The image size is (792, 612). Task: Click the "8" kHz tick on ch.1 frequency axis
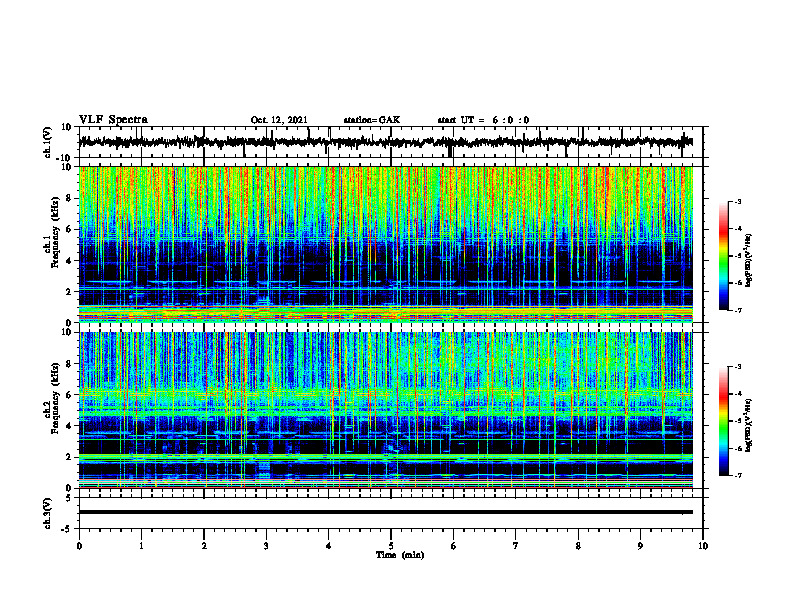pyautogui.click(x=70, y=198)
